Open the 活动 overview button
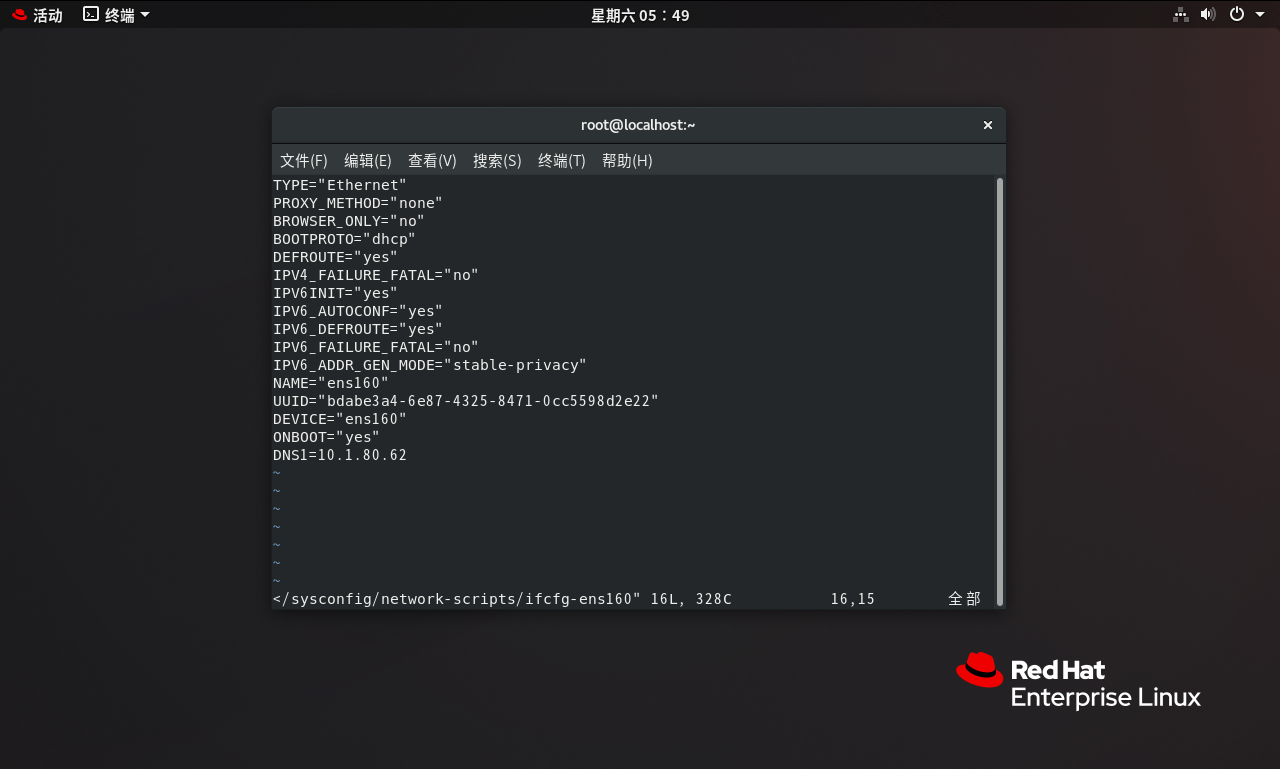This screenshot has height=769, width=1280. point(37,15)
